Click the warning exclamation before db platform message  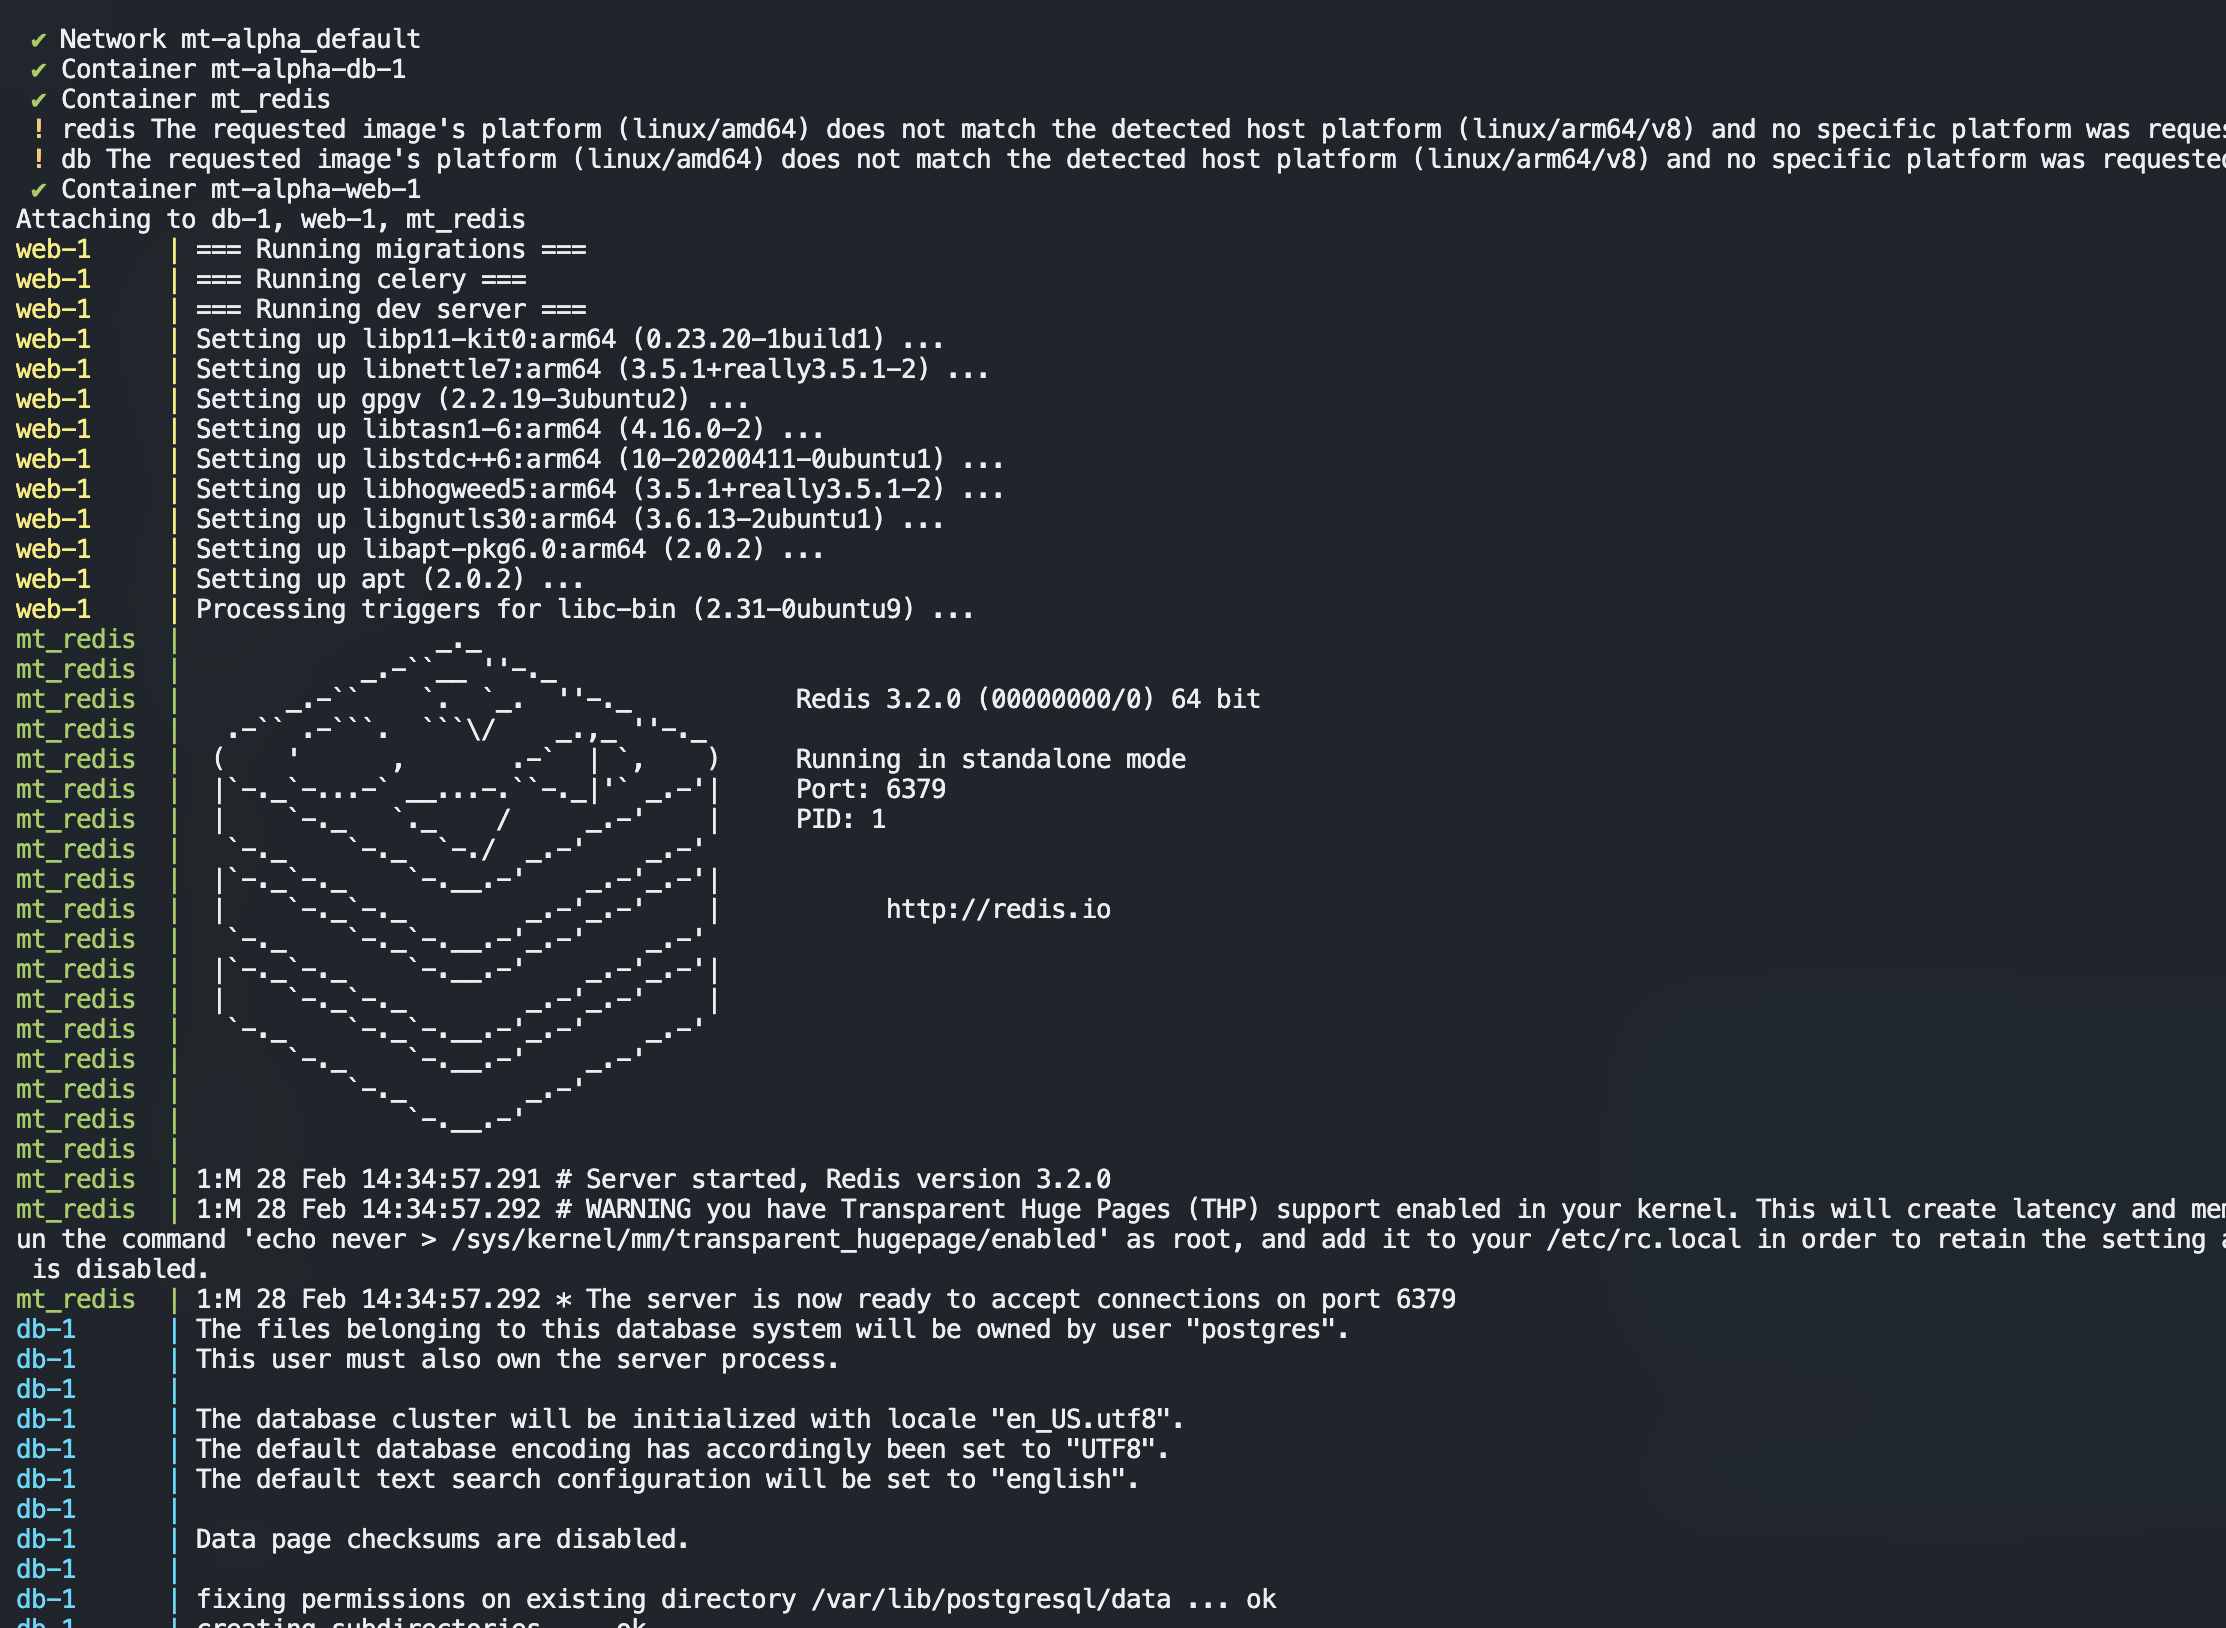(38, 160)
